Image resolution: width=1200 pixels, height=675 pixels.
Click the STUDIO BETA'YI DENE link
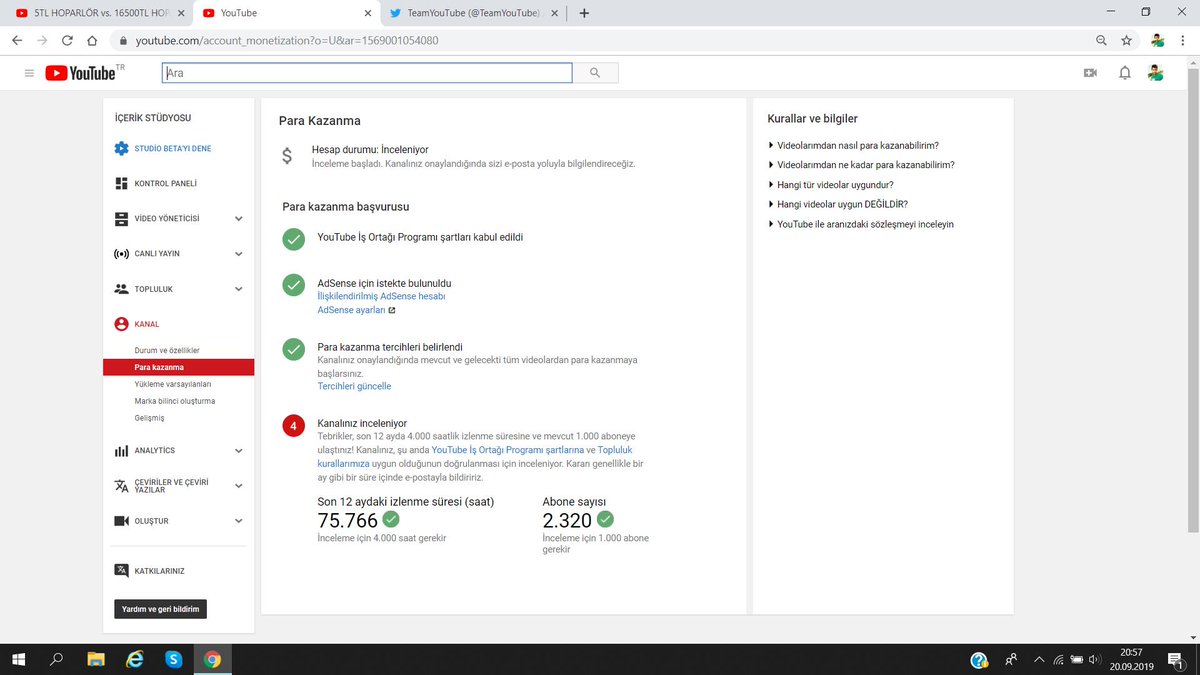coord(172,148)
